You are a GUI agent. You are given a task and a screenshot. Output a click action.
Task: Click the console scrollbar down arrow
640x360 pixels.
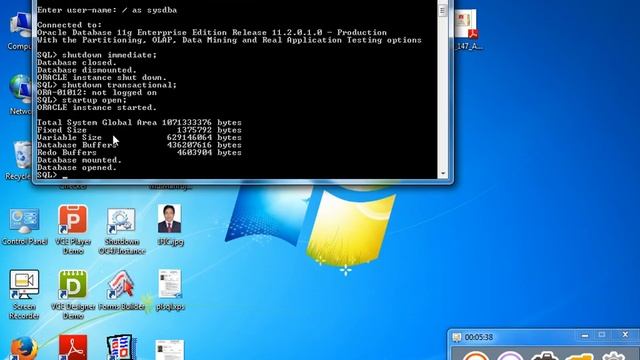(442, 174)
